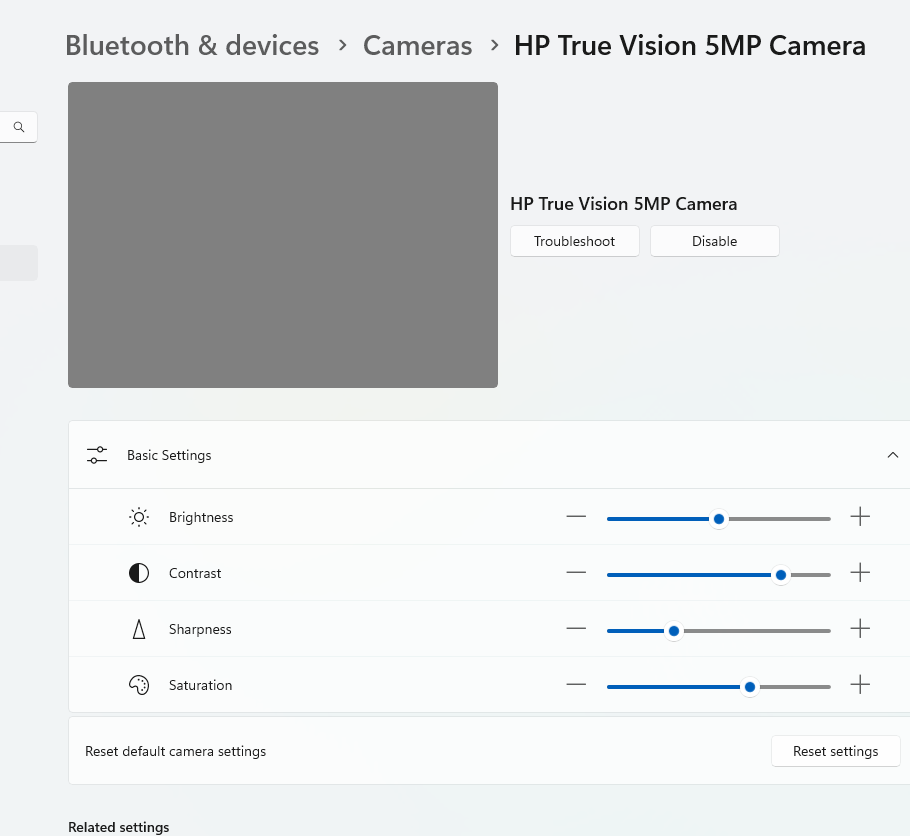Click the Contrast slider handle
Viewport: 910px width, 836px height.
[x=780, y=574]
